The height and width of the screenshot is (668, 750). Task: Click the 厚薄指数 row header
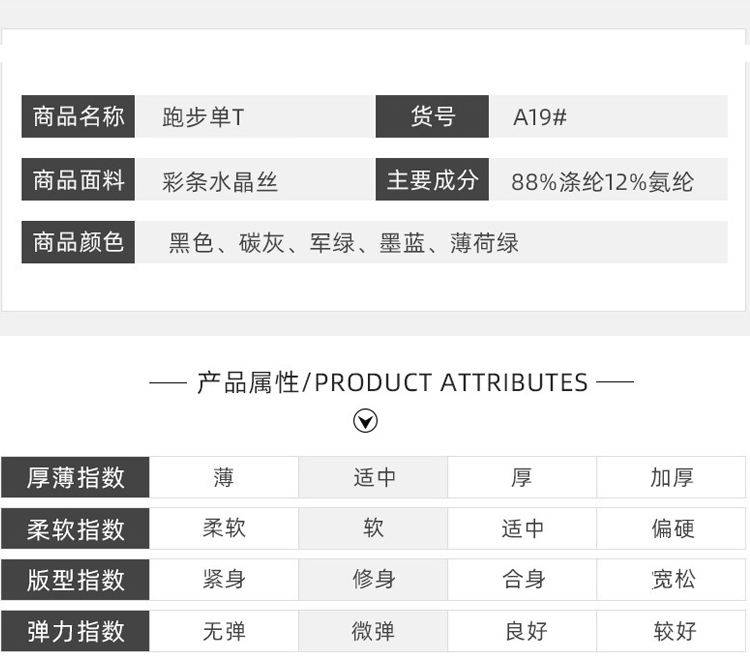pos(75,477)
